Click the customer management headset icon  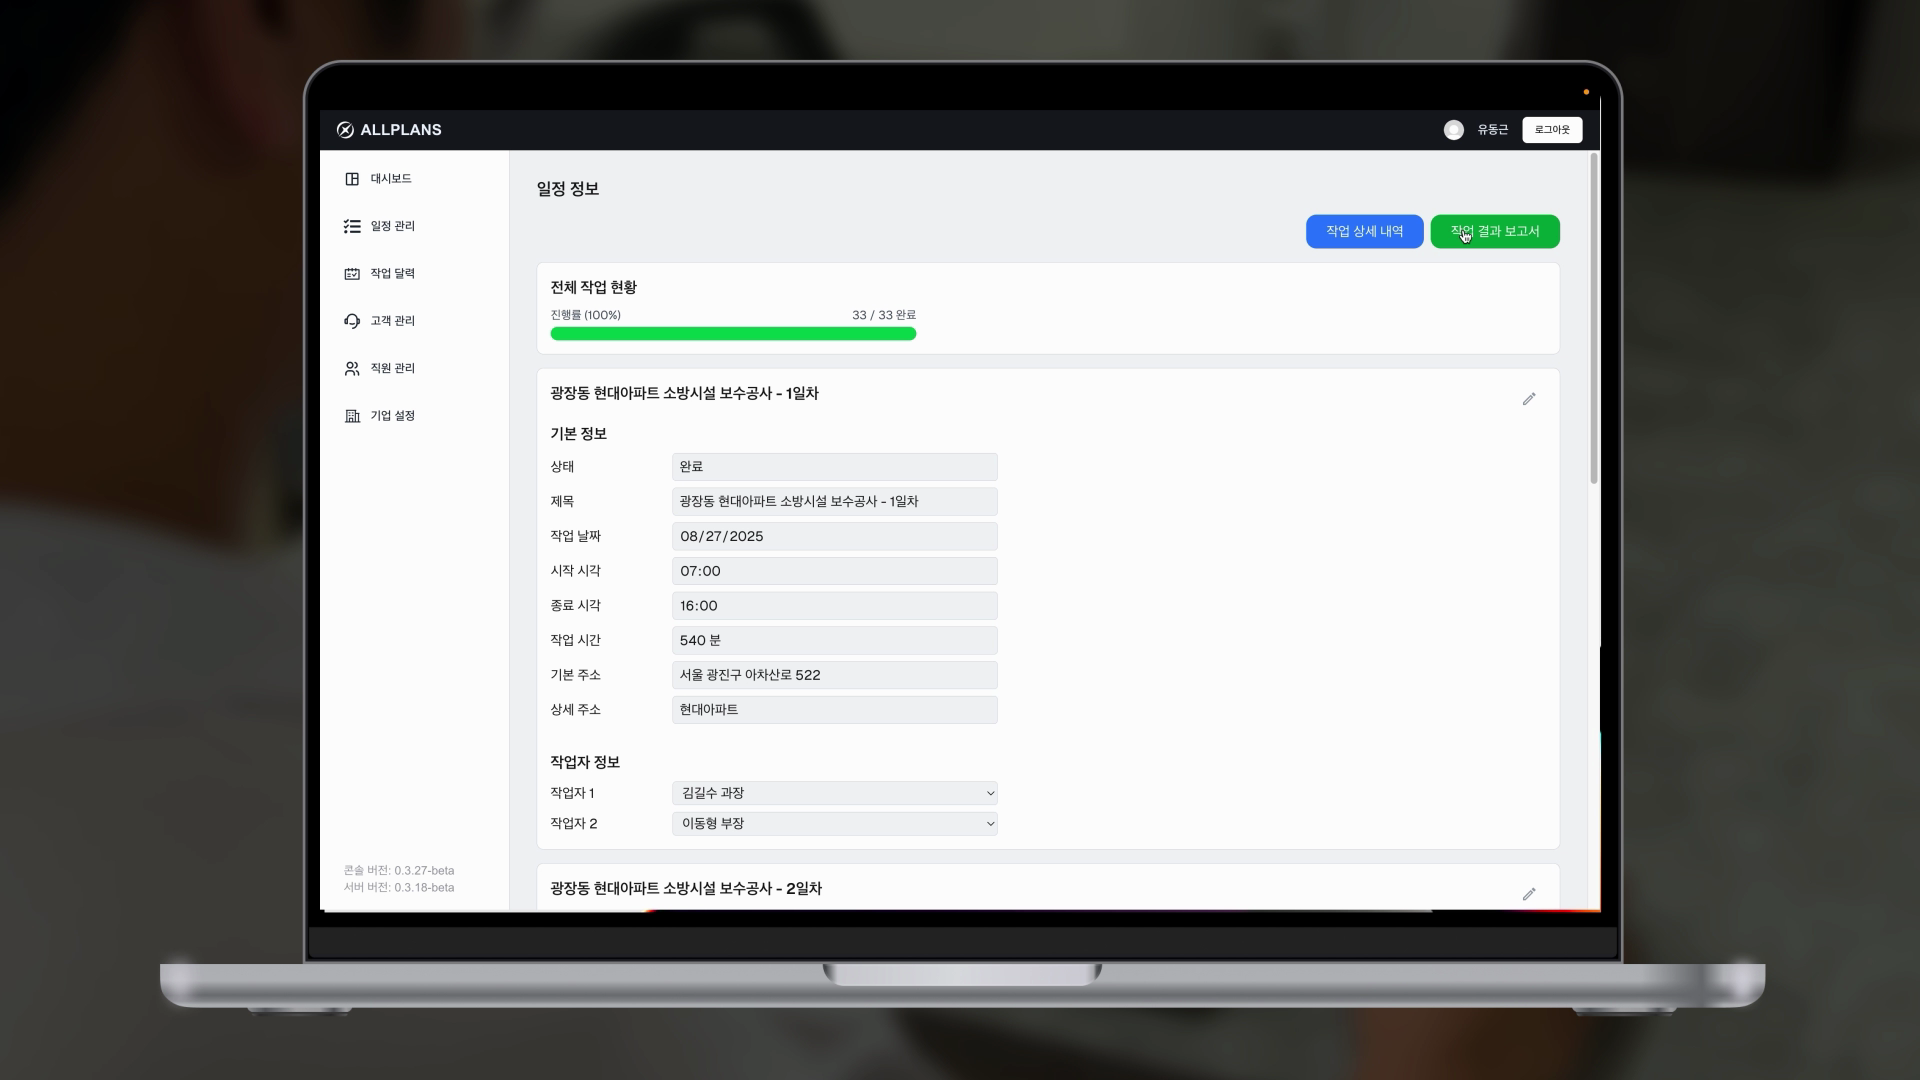(352, 321)
